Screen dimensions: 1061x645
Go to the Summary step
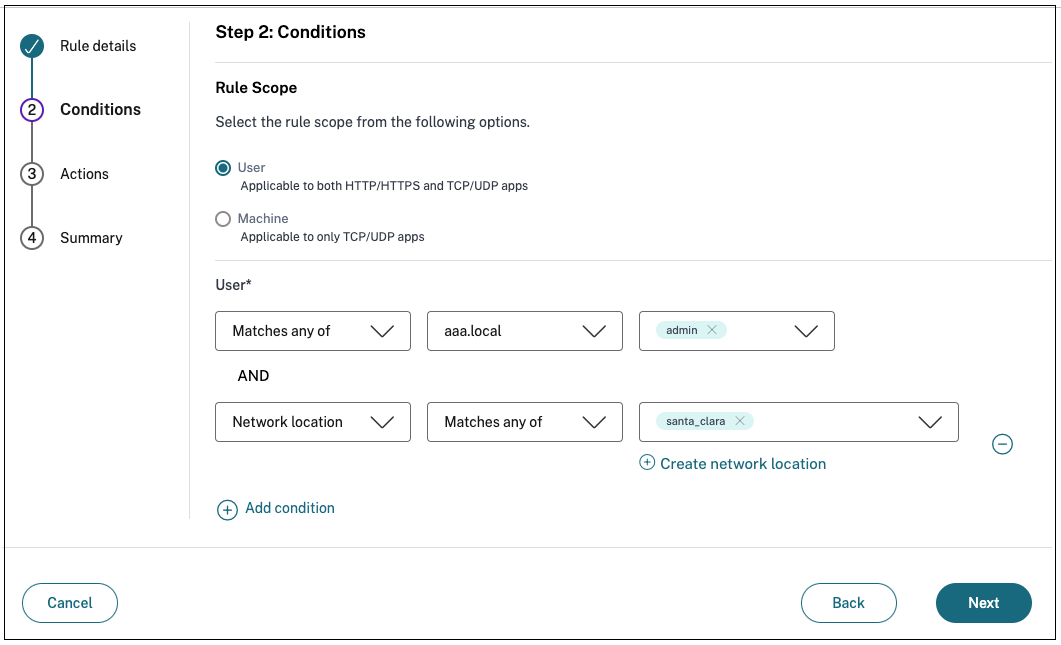[91, 238]
